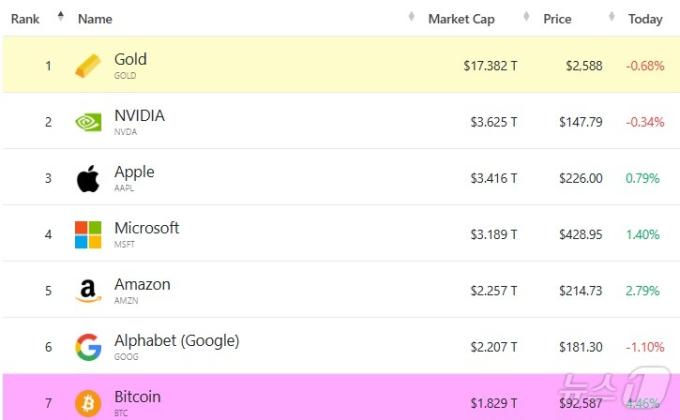Click the Microsoft logo icon

pos(88,235)
